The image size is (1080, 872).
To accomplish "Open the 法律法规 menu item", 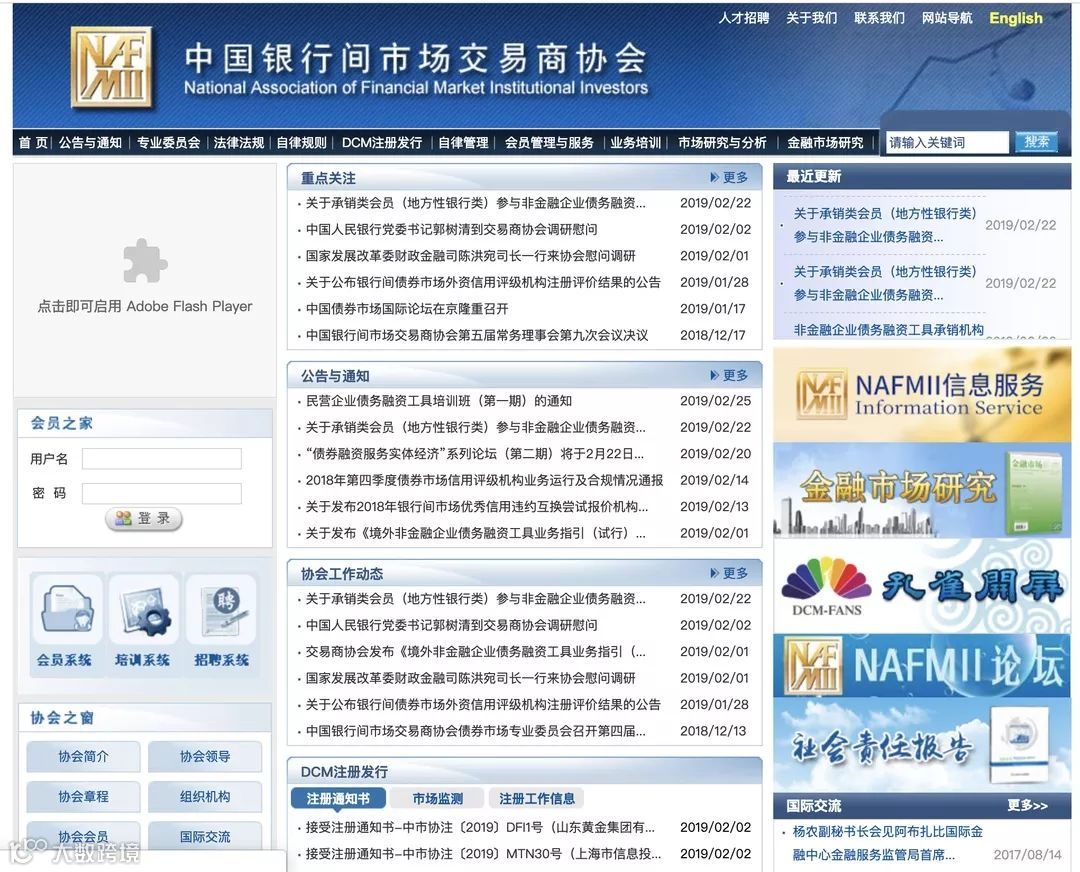I will (238, 143).
